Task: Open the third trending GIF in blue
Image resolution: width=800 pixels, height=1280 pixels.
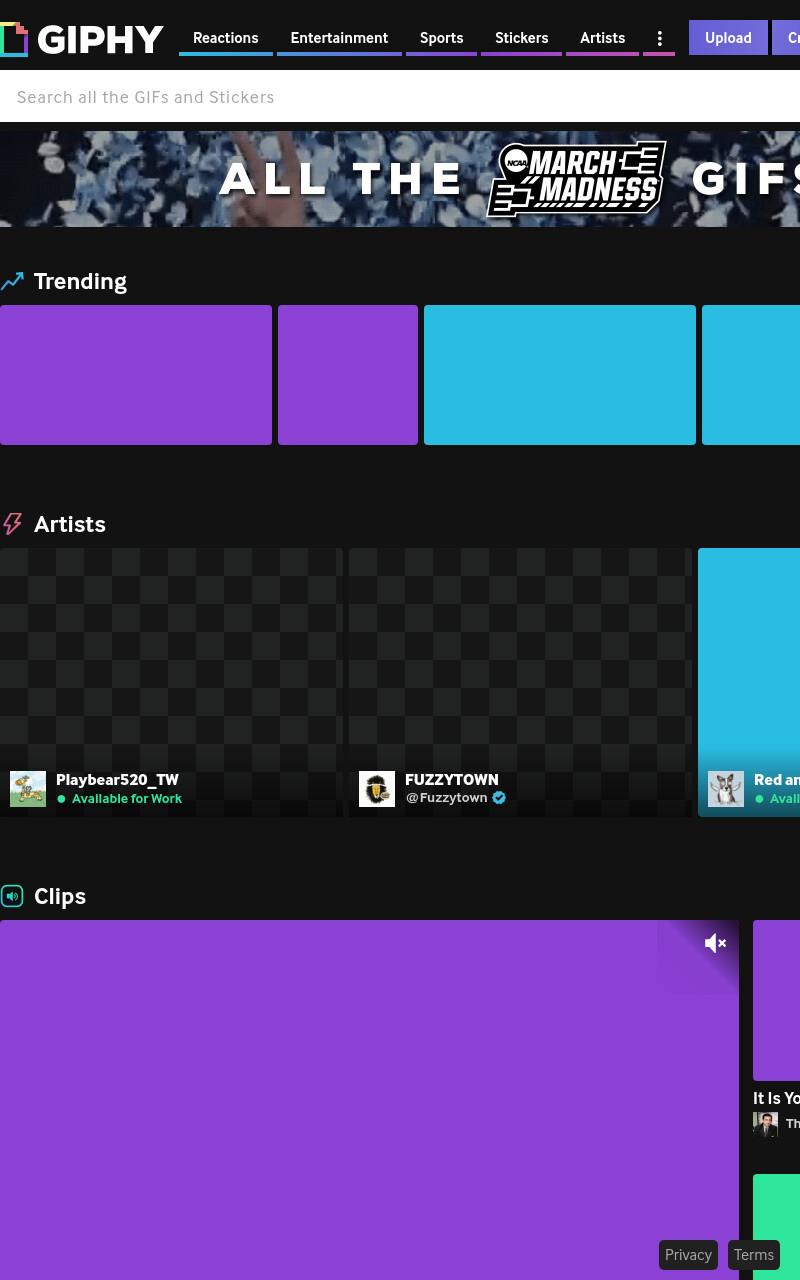Action: [560, 375]
